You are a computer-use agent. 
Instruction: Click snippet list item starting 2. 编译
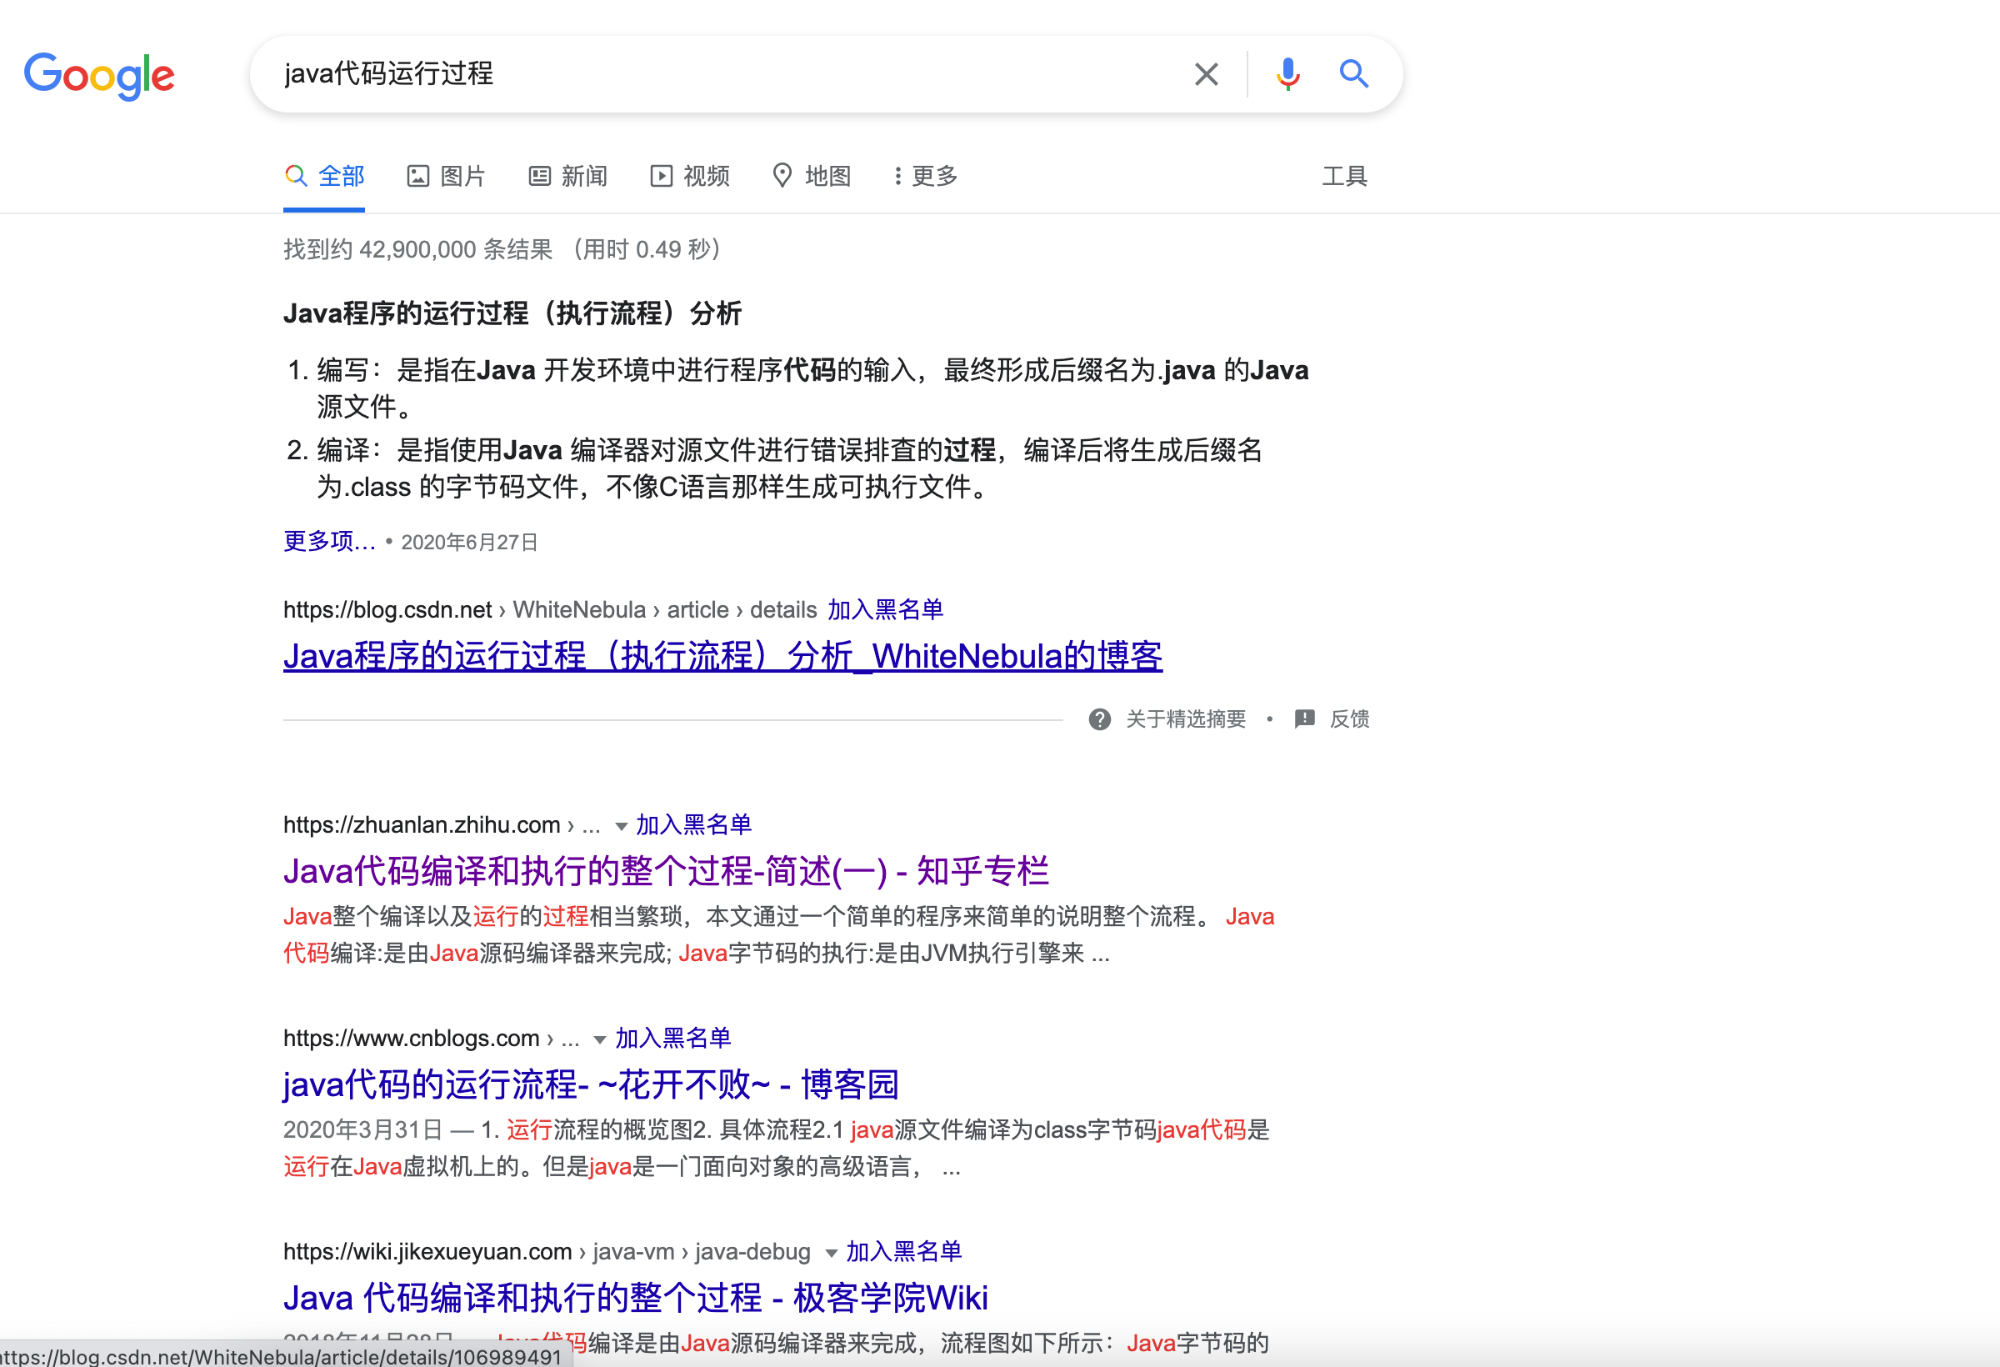774,468
